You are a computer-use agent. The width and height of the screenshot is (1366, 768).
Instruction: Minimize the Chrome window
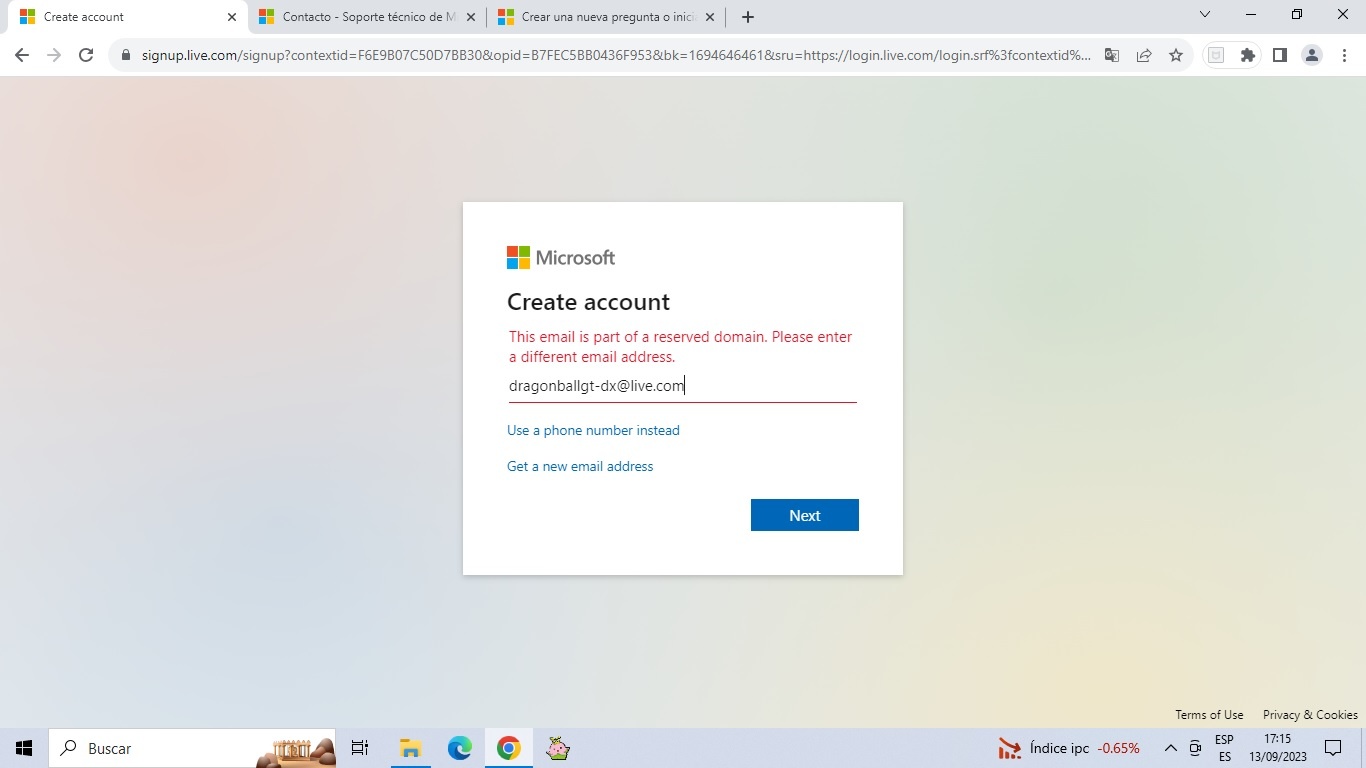[1251, 15]
